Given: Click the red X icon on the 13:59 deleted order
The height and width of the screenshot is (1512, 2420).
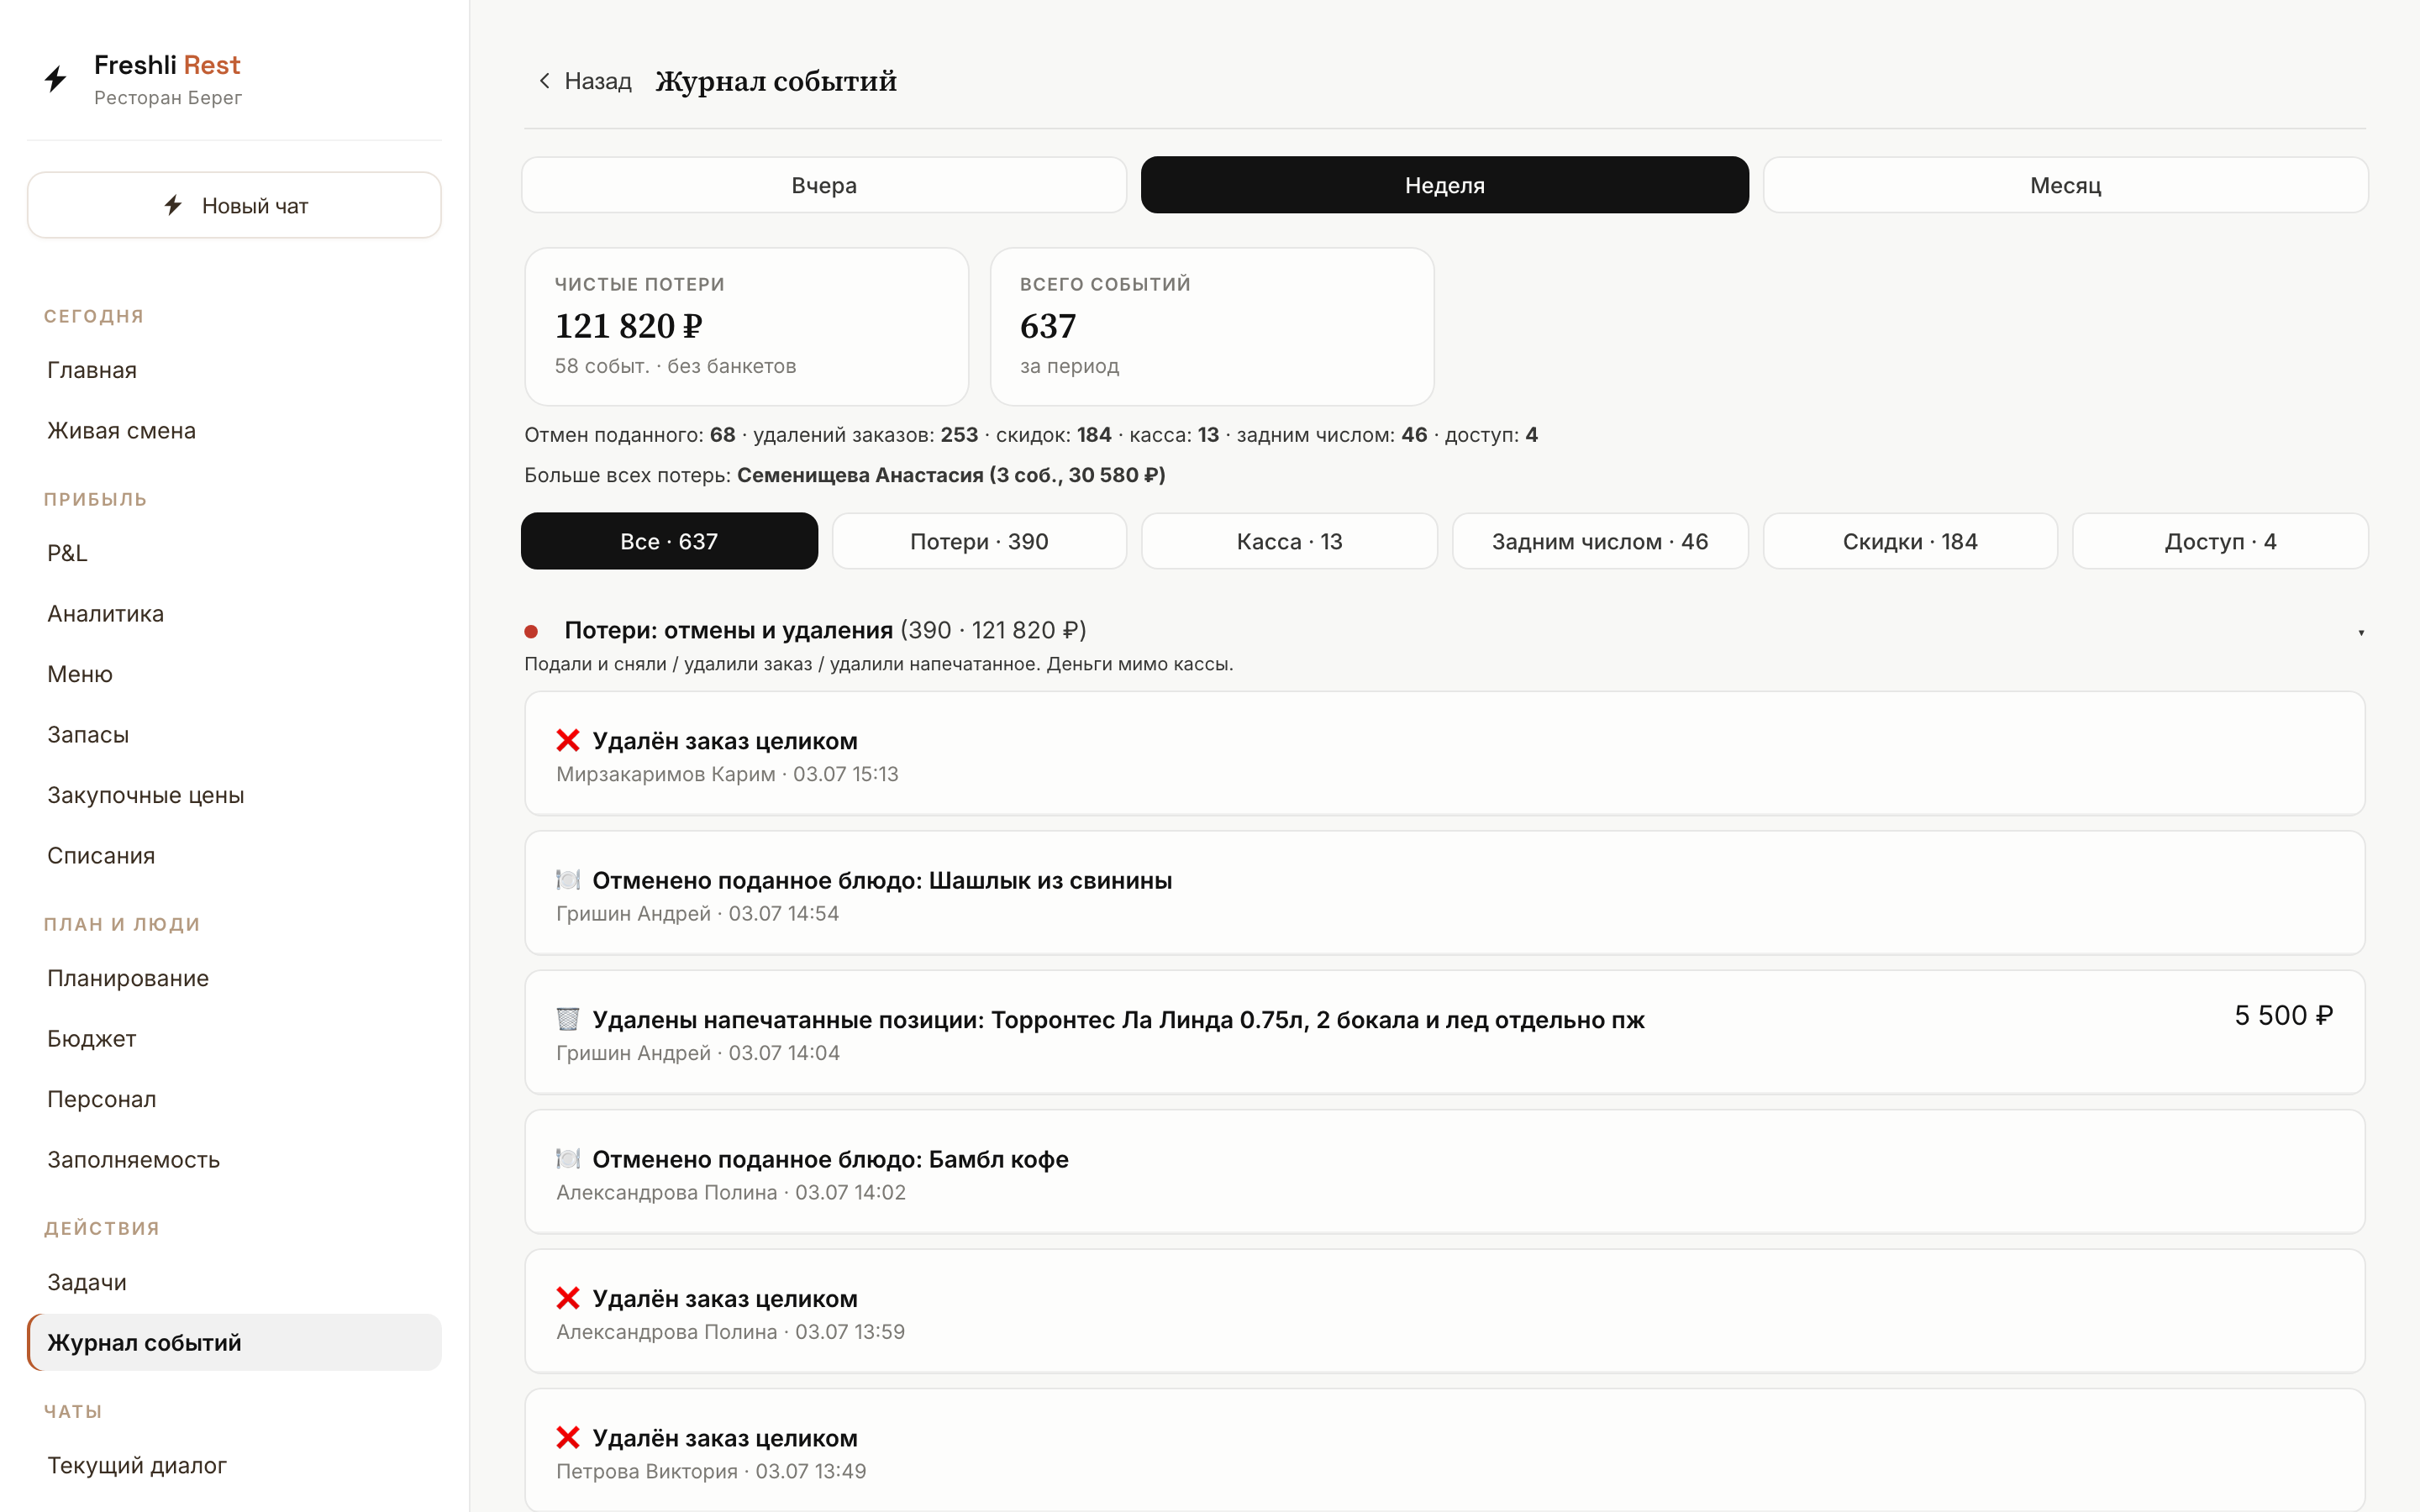Looking at the screenshot, I should pyautogui.click(x=568, y=1298).
